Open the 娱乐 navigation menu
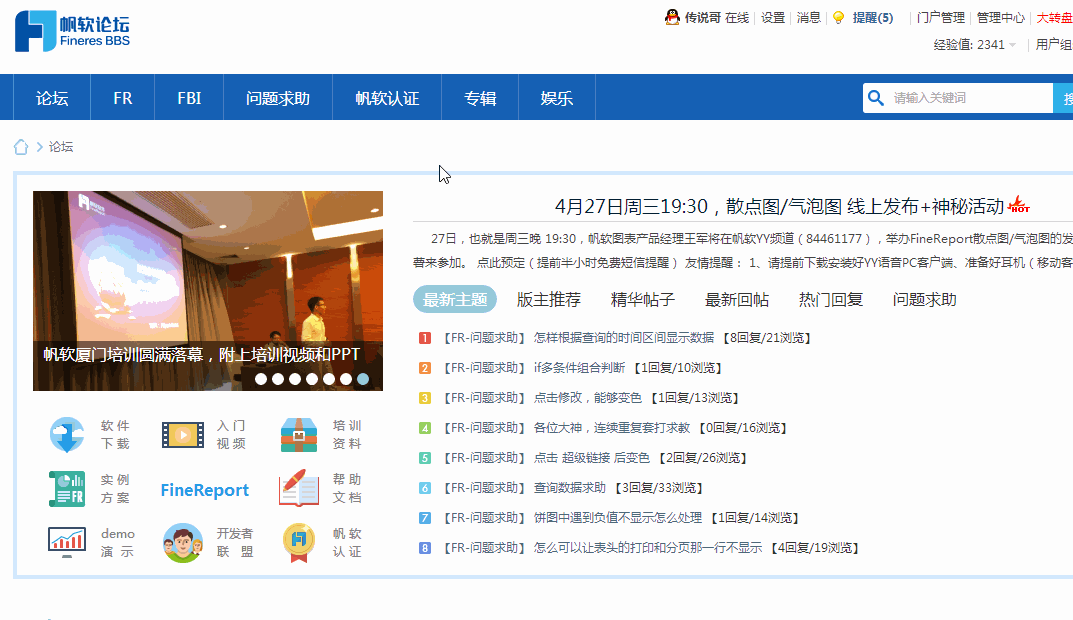This screenshot has width=1073, height=620. click(557, 98)
